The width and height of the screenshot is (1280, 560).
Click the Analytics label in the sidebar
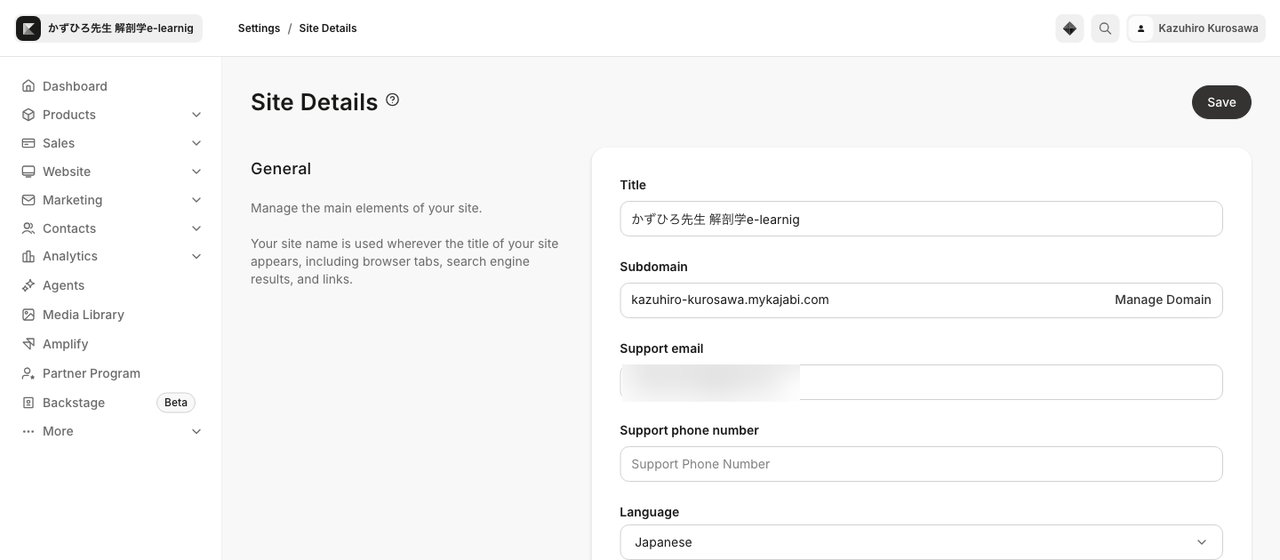click(70, 256)
